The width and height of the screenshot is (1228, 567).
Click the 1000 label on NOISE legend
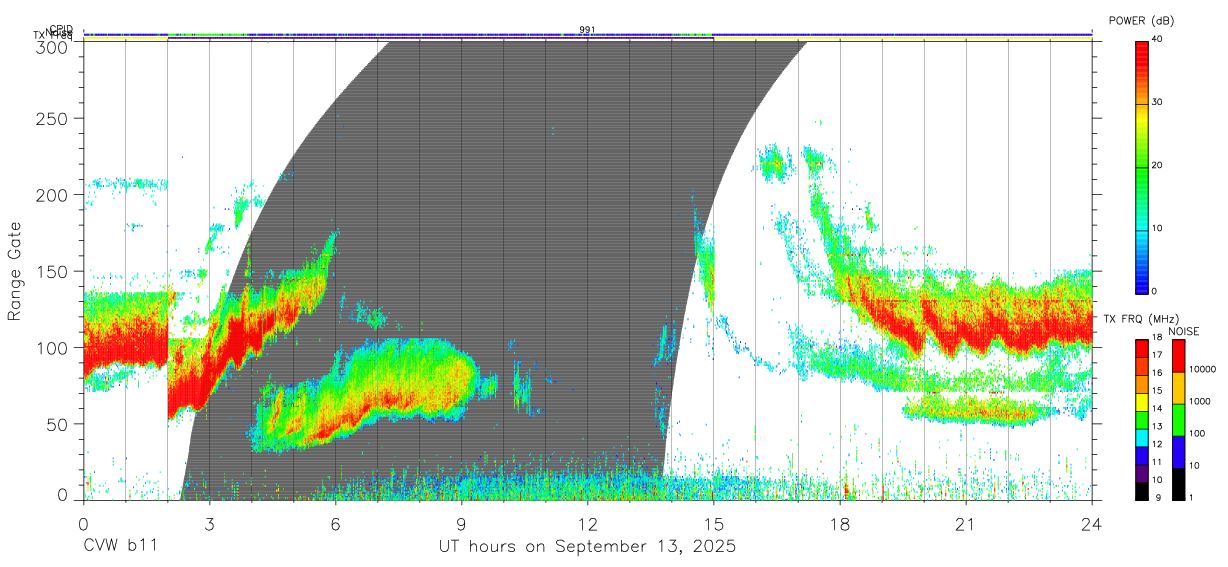point(1199,401)
